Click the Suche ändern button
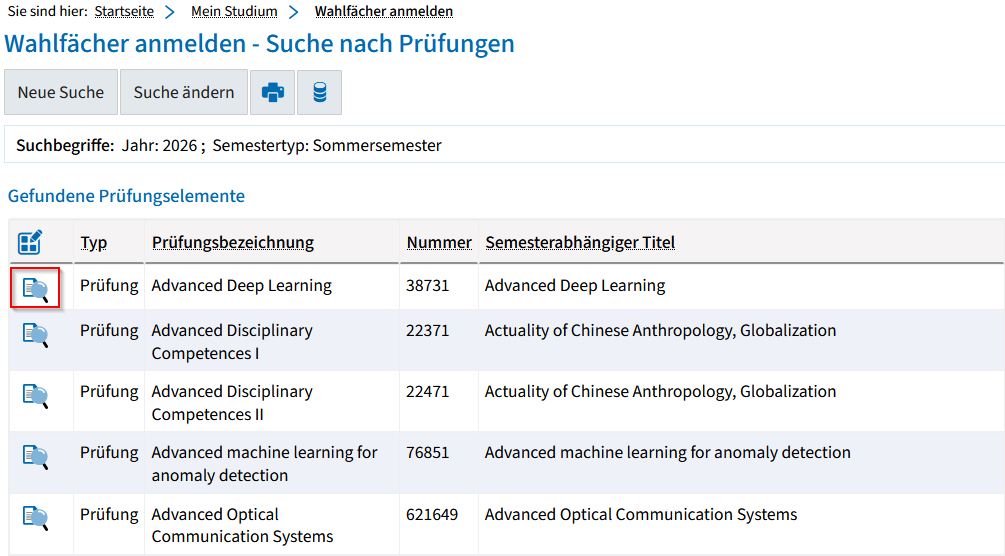Screen dimensions: 1005x556 click(x=184, y=92)
